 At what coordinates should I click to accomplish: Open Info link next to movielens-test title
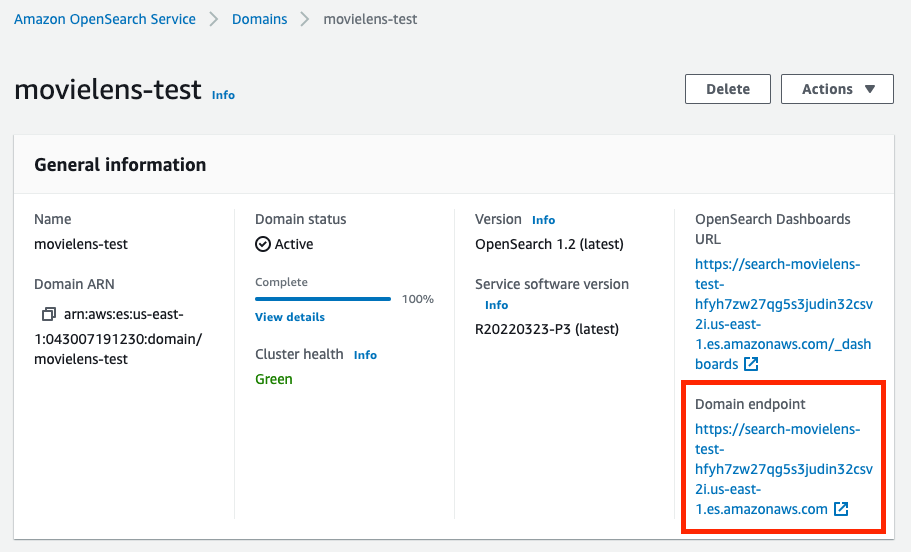click(x=223, y=95)
